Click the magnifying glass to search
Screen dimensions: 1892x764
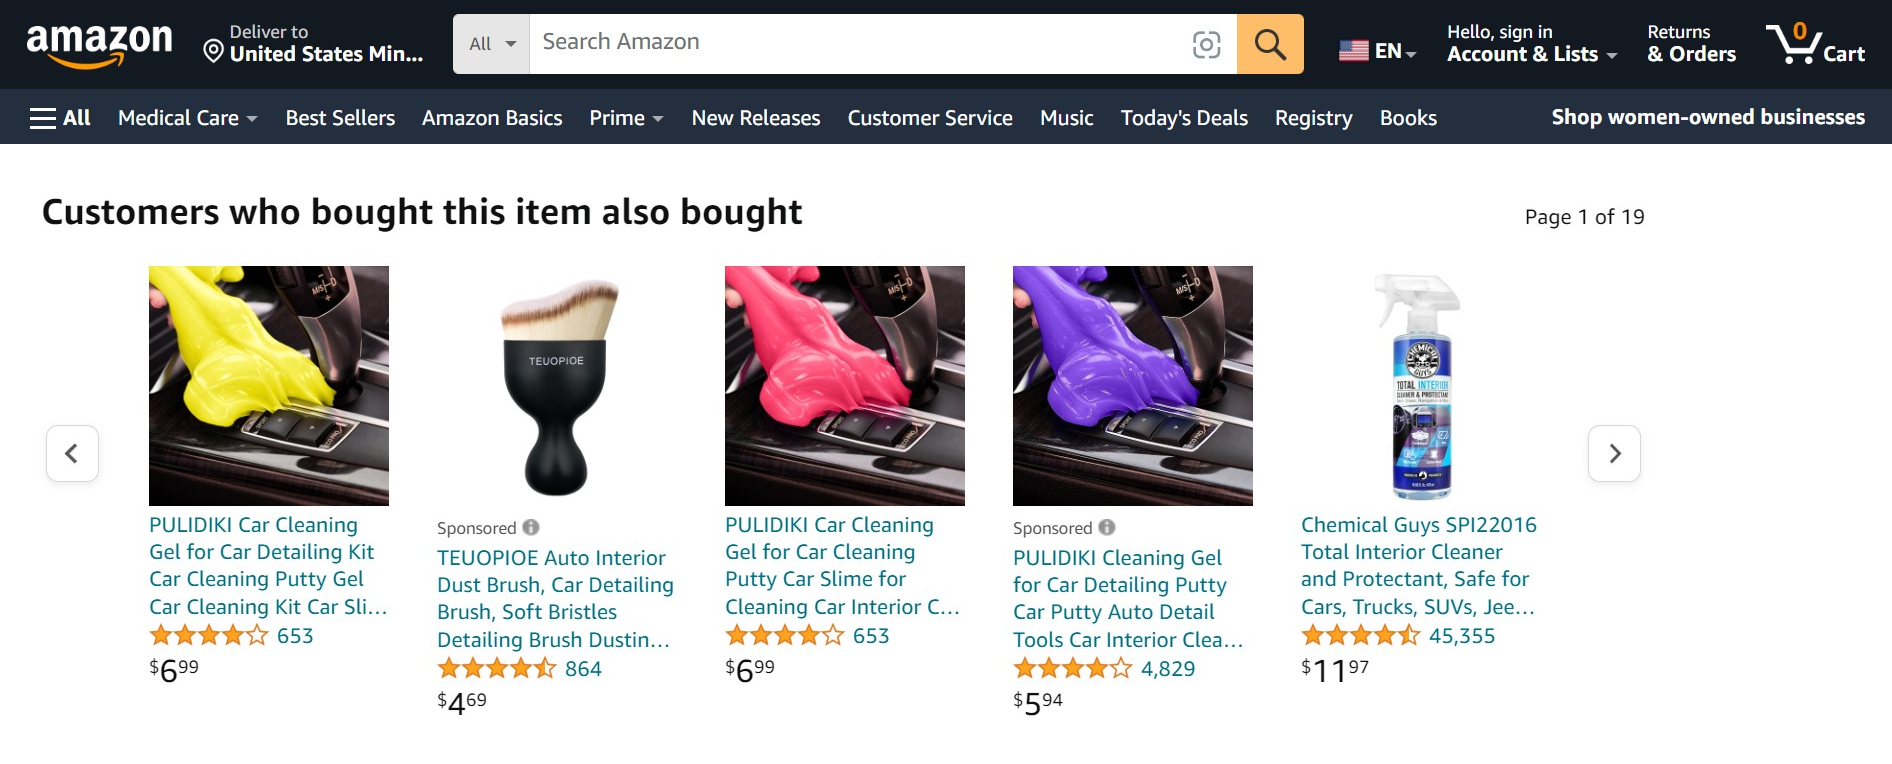click(x=1269, y=44)
